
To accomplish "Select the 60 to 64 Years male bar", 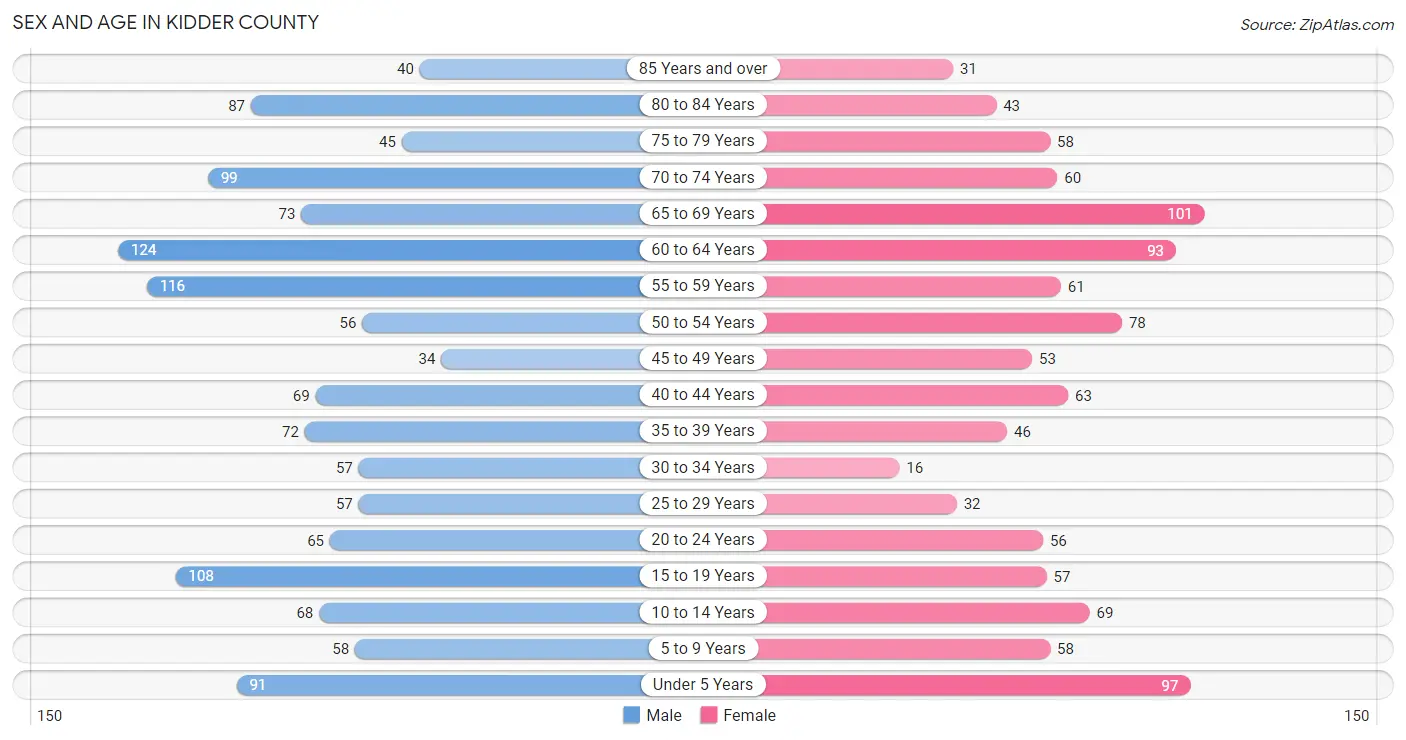I will tap(379, 250).
